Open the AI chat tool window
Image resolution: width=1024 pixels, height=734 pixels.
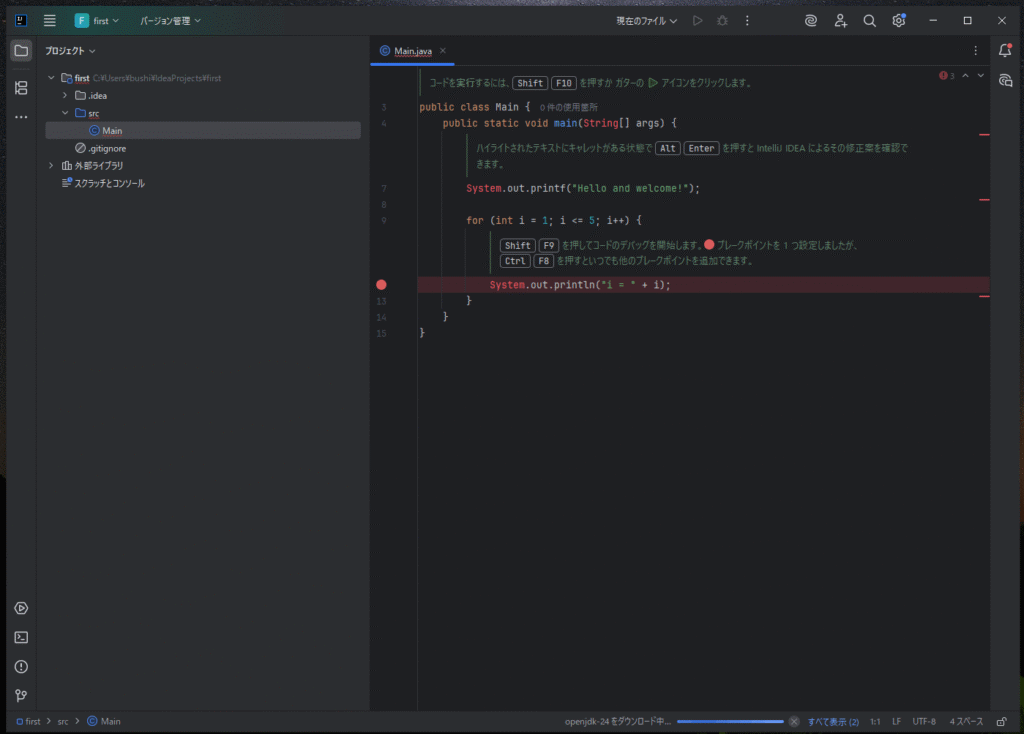click(1005, 80)
